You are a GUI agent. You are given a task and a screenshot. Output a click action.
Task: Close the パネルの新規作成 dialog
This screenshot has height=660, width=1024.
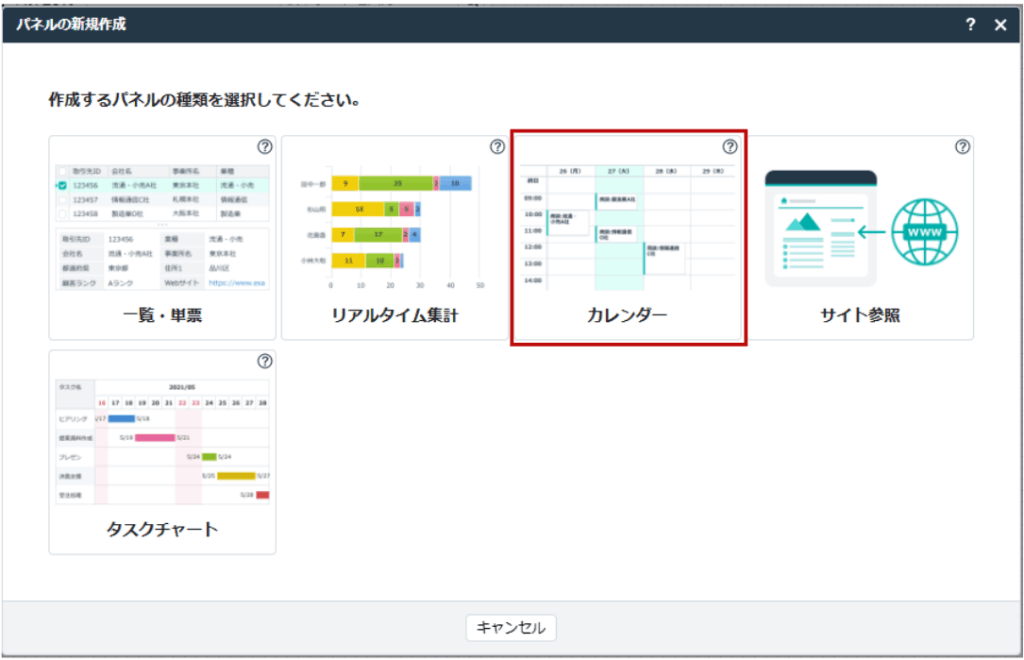[1001, 25]
